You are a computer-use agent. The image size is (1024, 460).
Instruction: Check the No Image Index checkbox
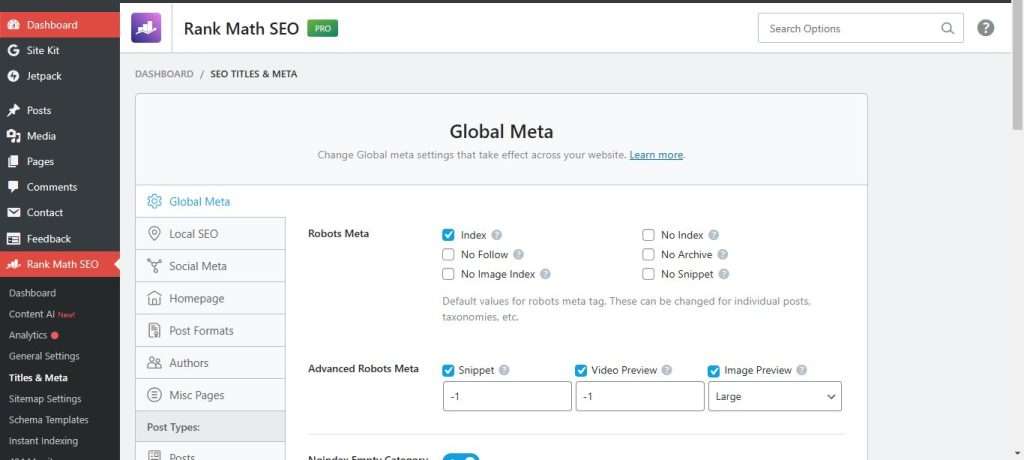pos(448,274)
